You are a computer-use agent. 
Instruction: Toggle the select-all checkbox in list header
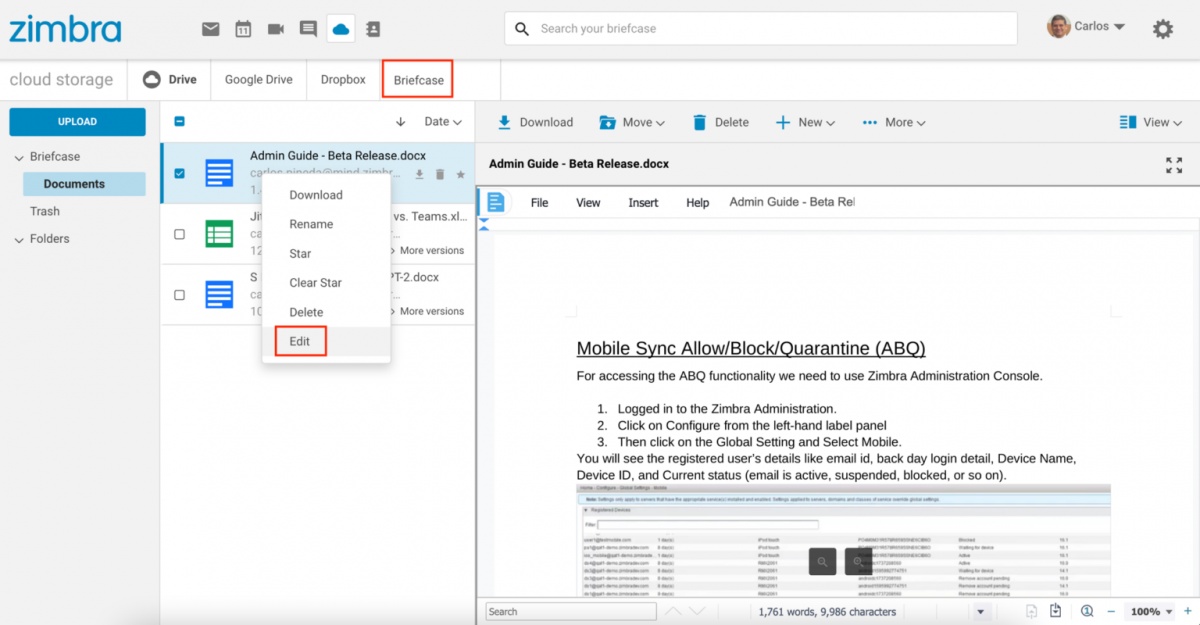point(180,122)
